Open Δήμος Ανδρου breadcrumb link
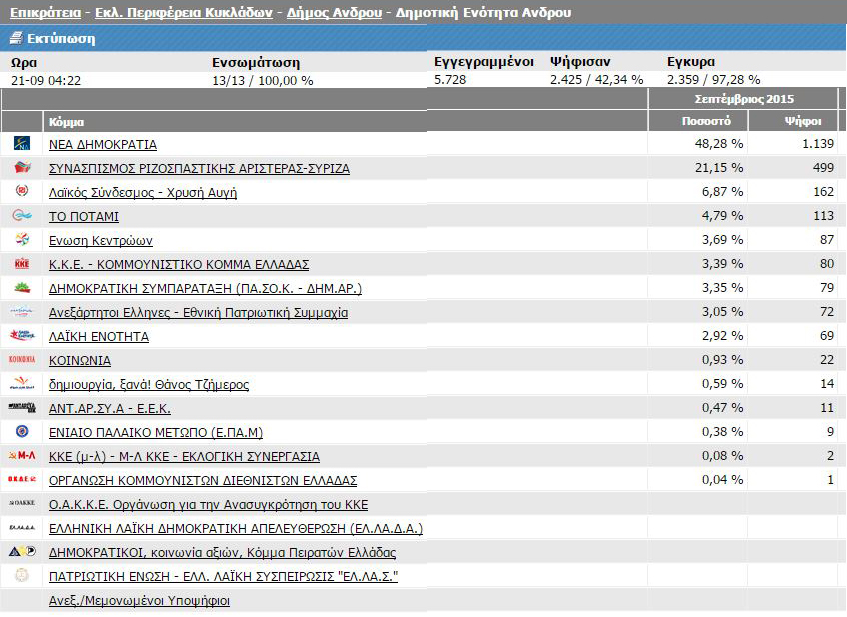 tap(334, 12)
